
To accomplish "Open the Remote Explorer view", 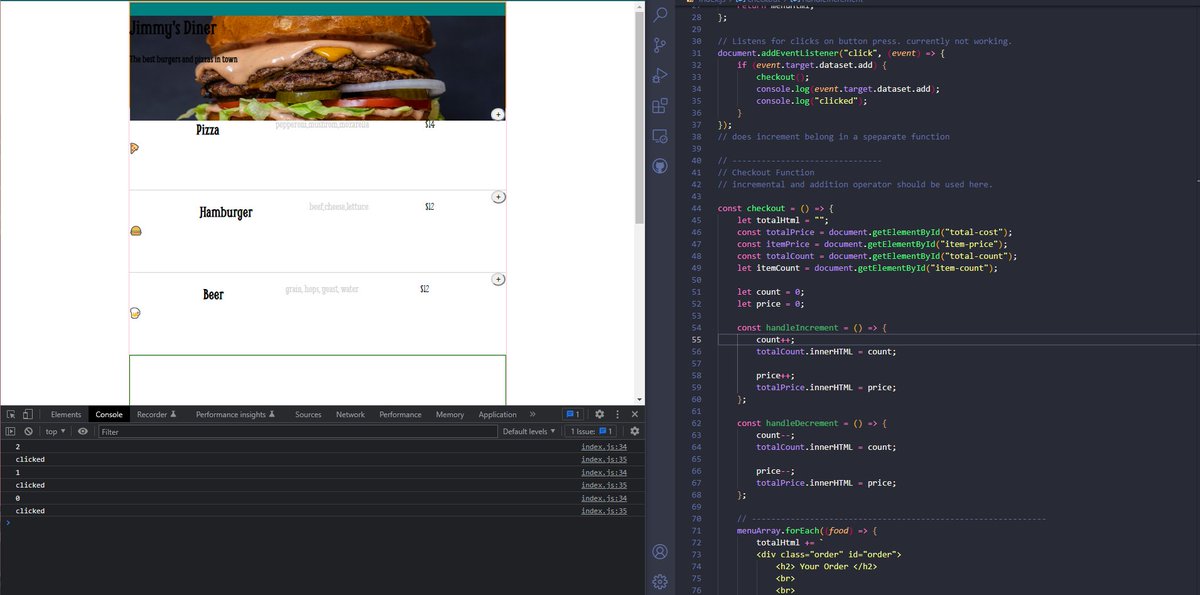I will coord(659,135).
